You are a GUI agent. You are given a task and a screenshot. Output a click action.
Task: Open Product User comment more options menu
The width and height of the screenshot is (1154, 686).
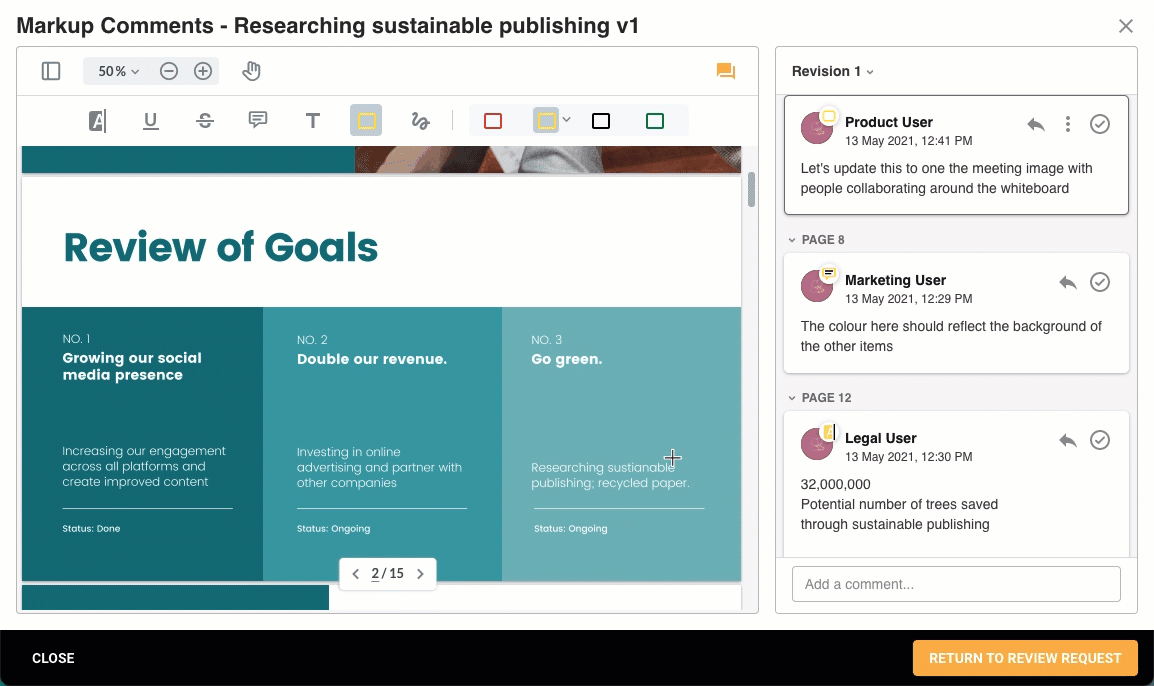click(x=1068, y=124)
